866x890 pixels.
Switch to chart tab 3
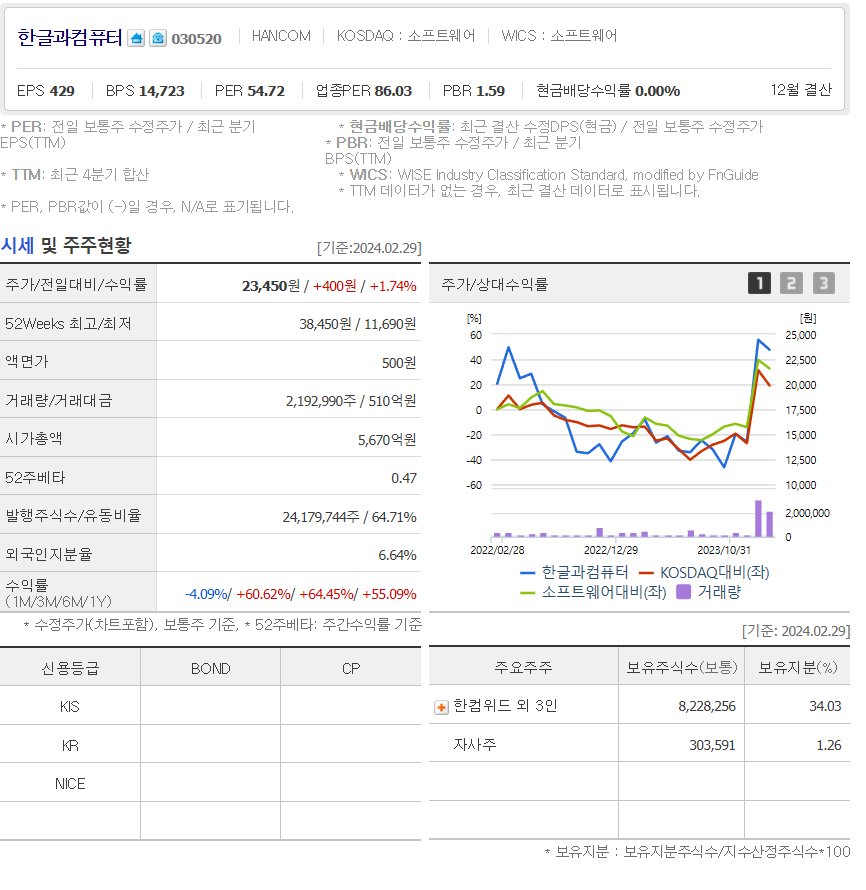(823, 283)
